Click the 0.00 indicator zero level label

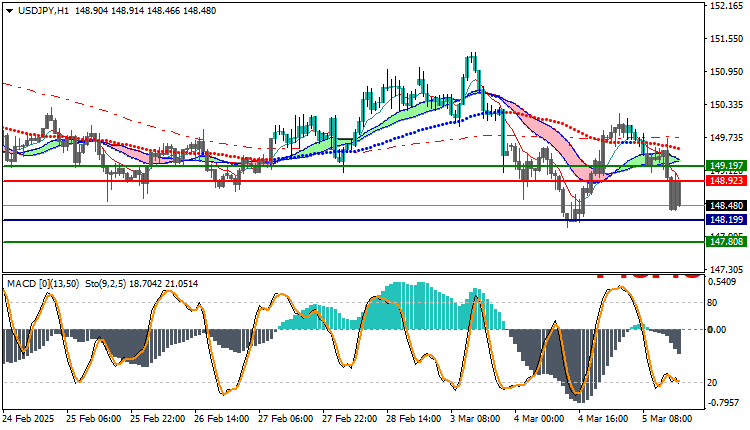coord(717,330)
